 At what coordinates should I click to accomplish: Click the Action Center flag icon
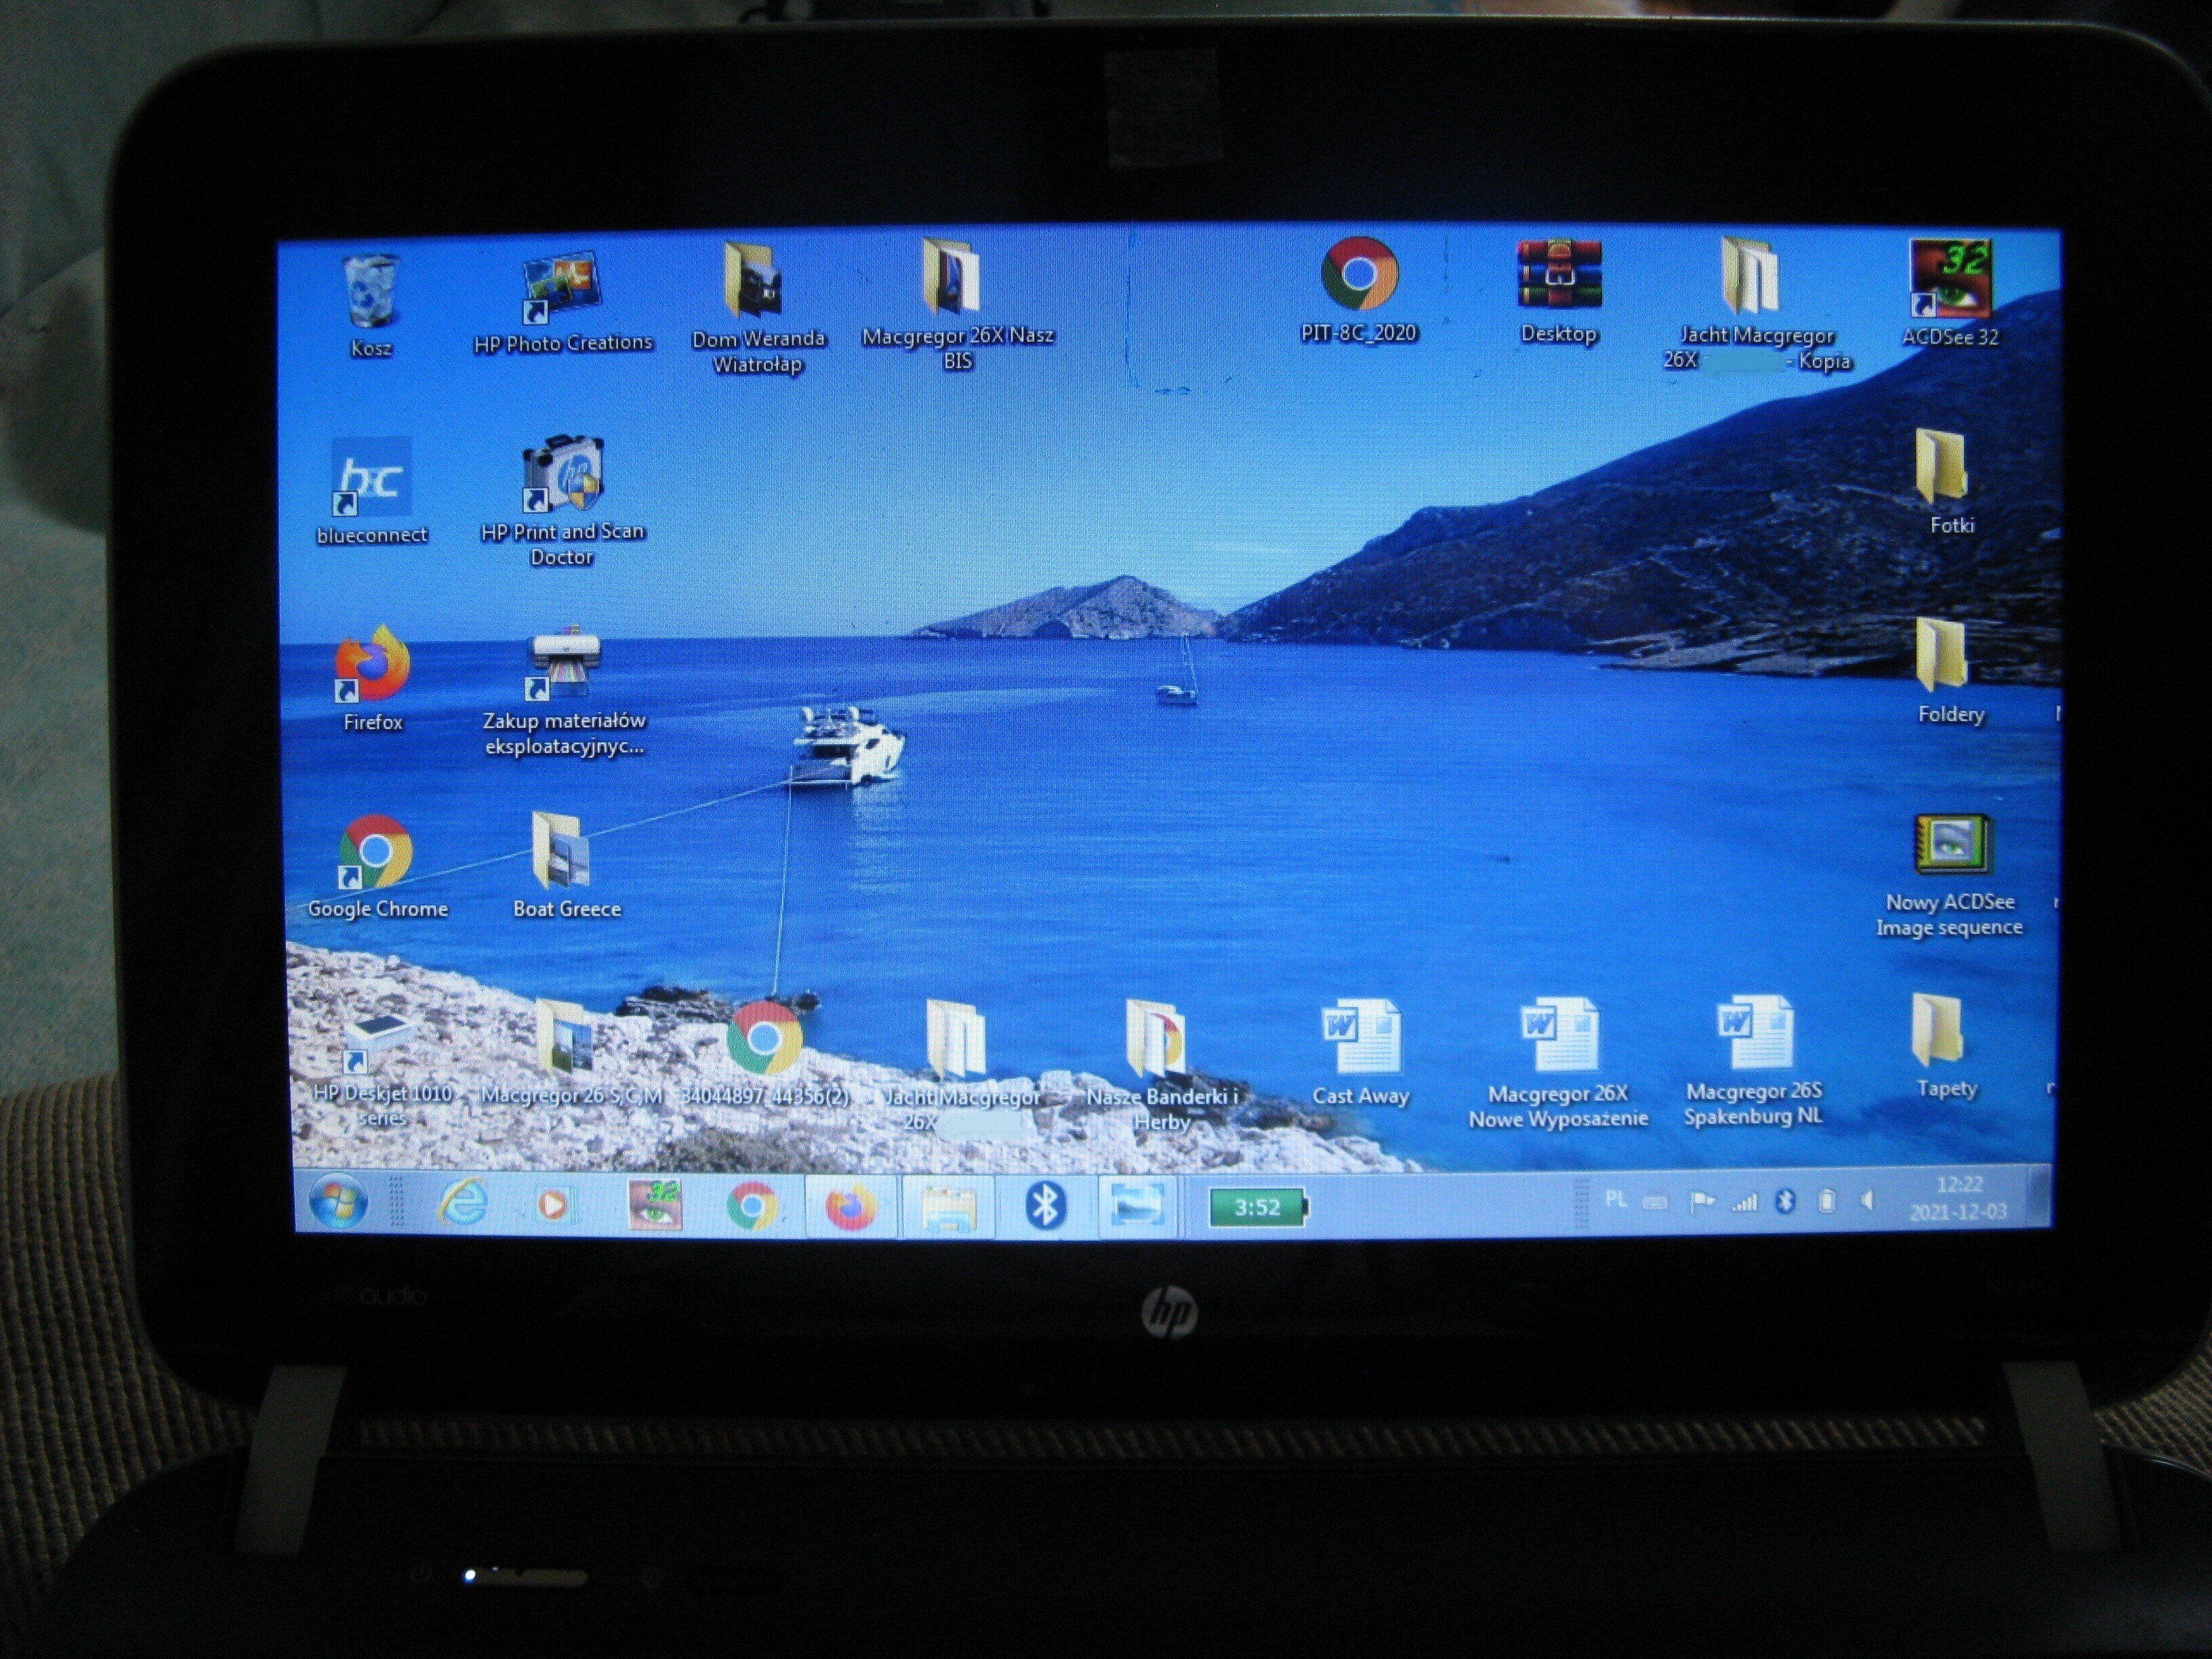(x=1701, y=1201)
